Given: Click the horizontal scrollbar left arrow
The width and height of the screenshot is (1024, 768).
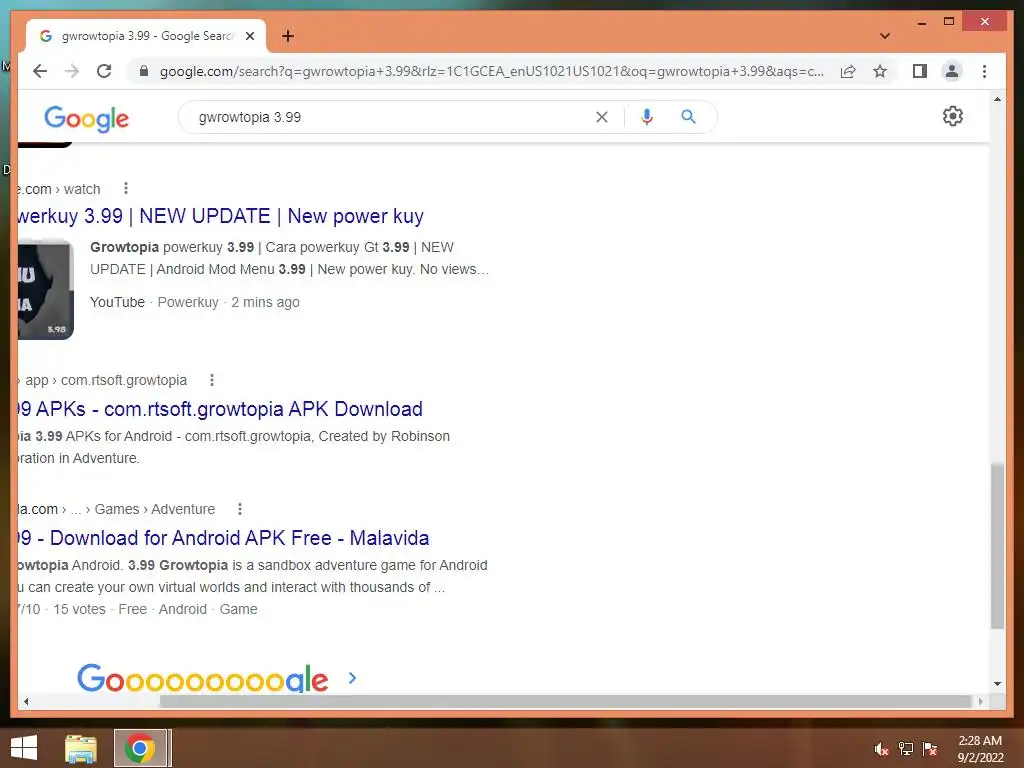Looking at the screenshot, I should (26, 701).
